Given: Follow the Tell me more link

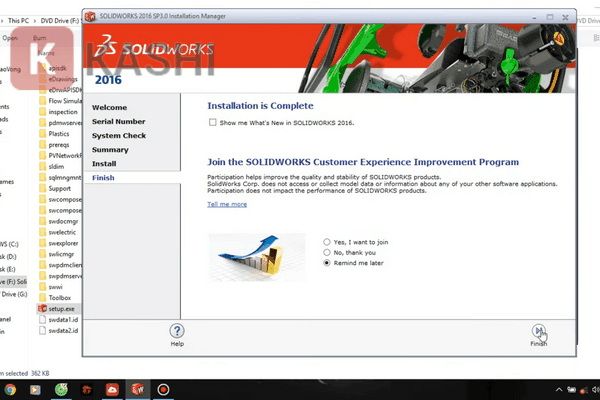Looking at the screenshot, I should pyautogui.click(x=227, y=204).
